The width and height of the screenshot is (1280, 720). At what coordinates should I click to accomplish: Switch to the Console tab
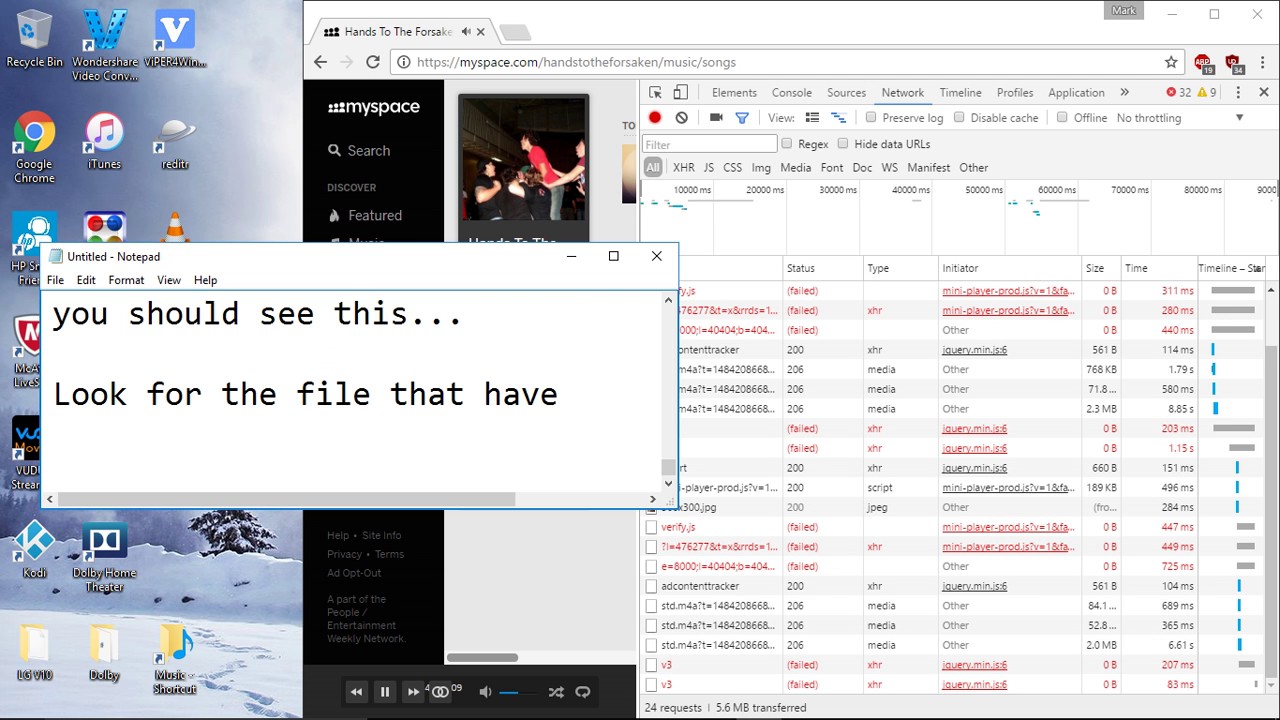792,93
